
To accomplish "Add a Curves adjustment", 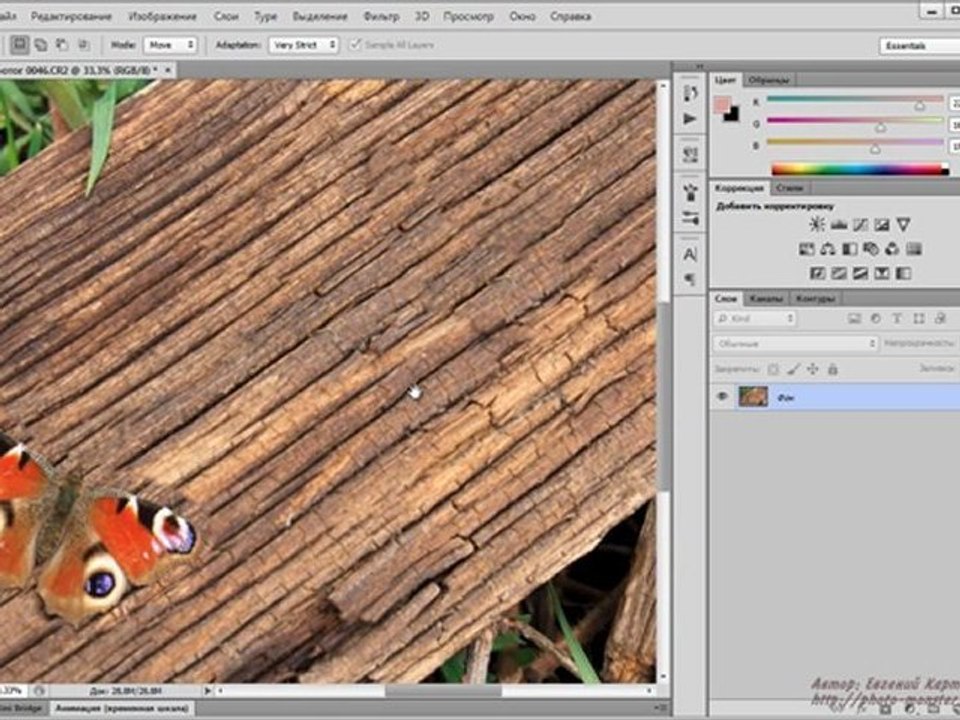I will click(860, 225).
